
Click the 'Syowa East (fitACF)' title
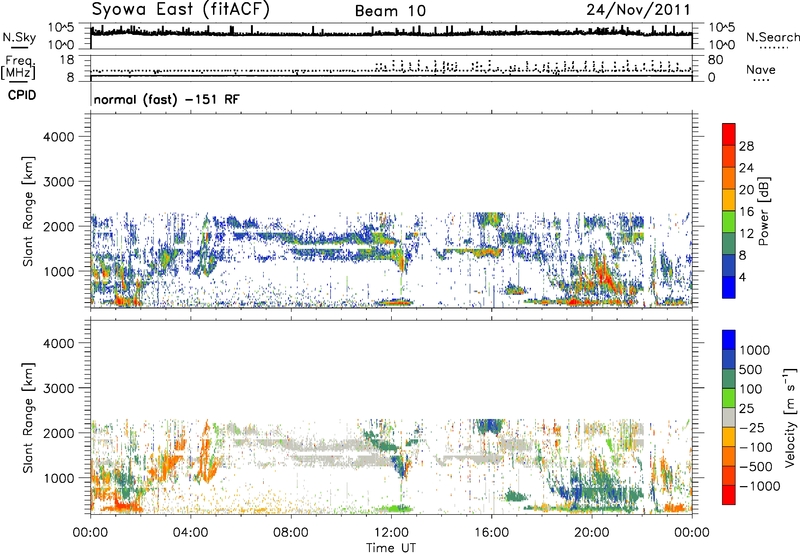click(180, 9)
